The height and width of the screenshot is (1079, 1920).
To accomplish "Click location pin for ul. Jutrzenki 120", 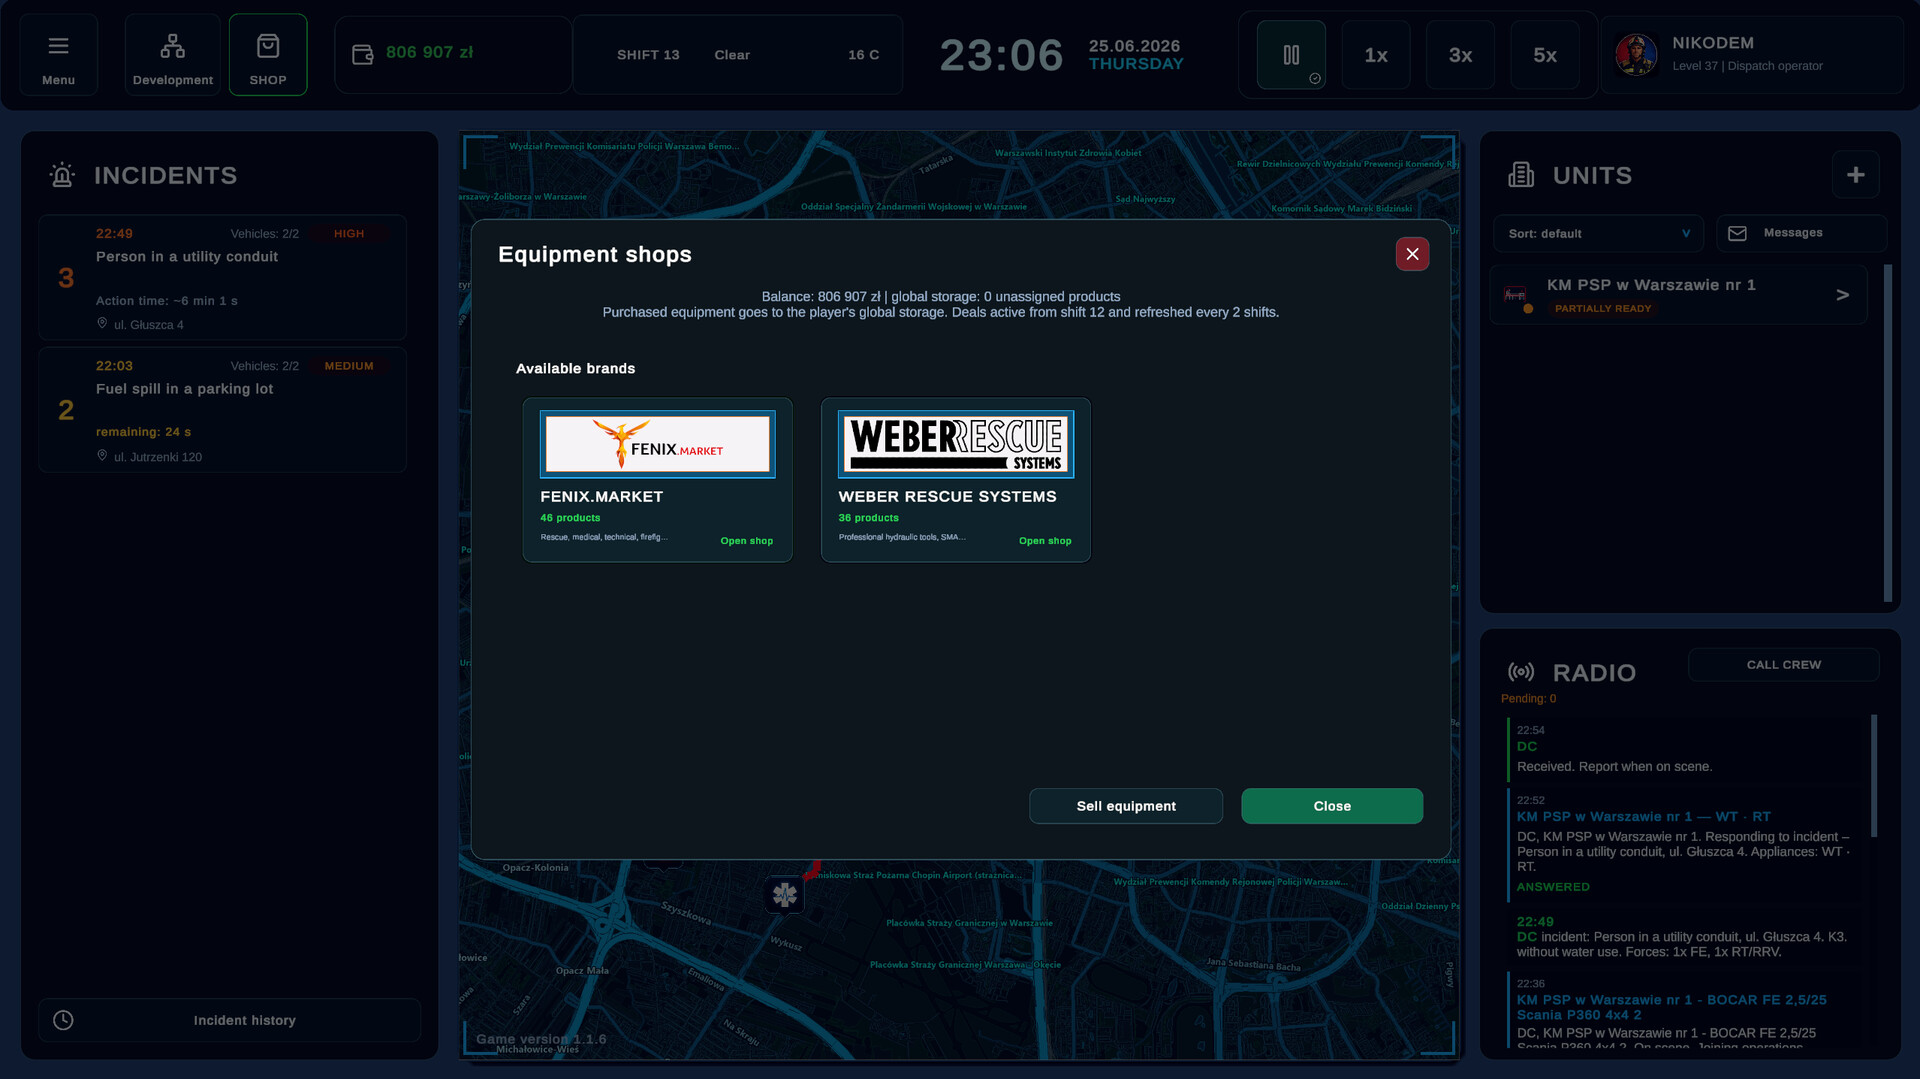I will click(x=102, y=455).
